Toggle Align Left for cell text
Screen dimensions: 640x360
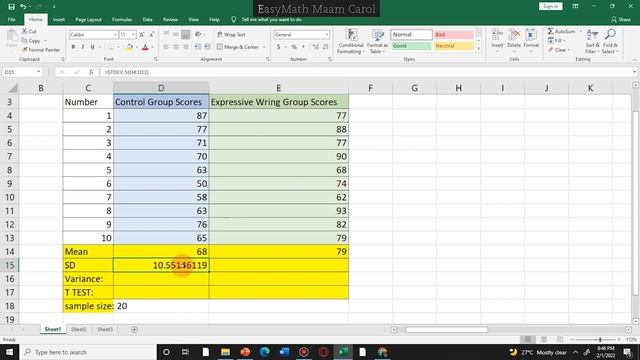167,47
